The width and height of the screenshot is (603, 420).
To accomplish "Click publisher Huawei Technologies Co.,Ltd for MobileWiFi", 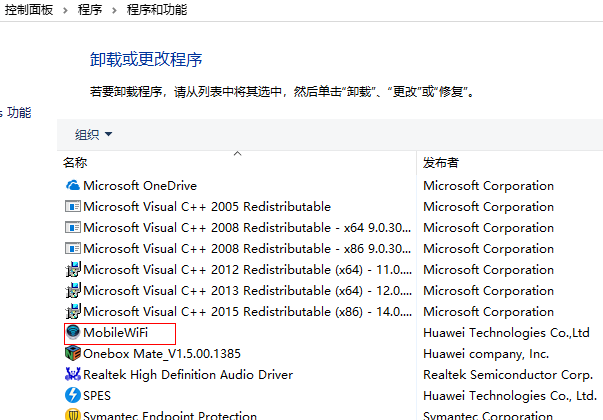I will 506,333.
